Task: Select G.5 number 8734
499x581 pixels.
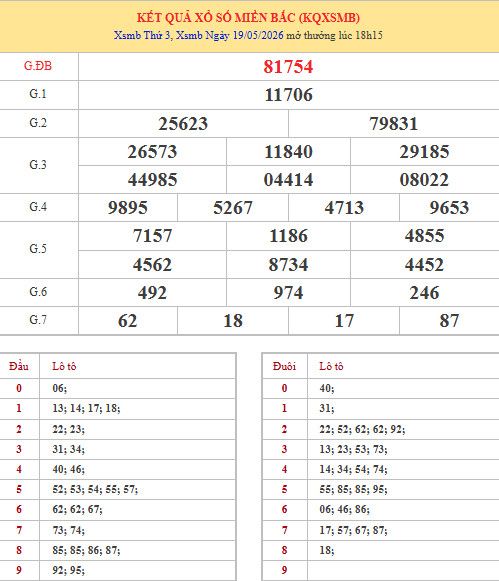Action: 288,265
